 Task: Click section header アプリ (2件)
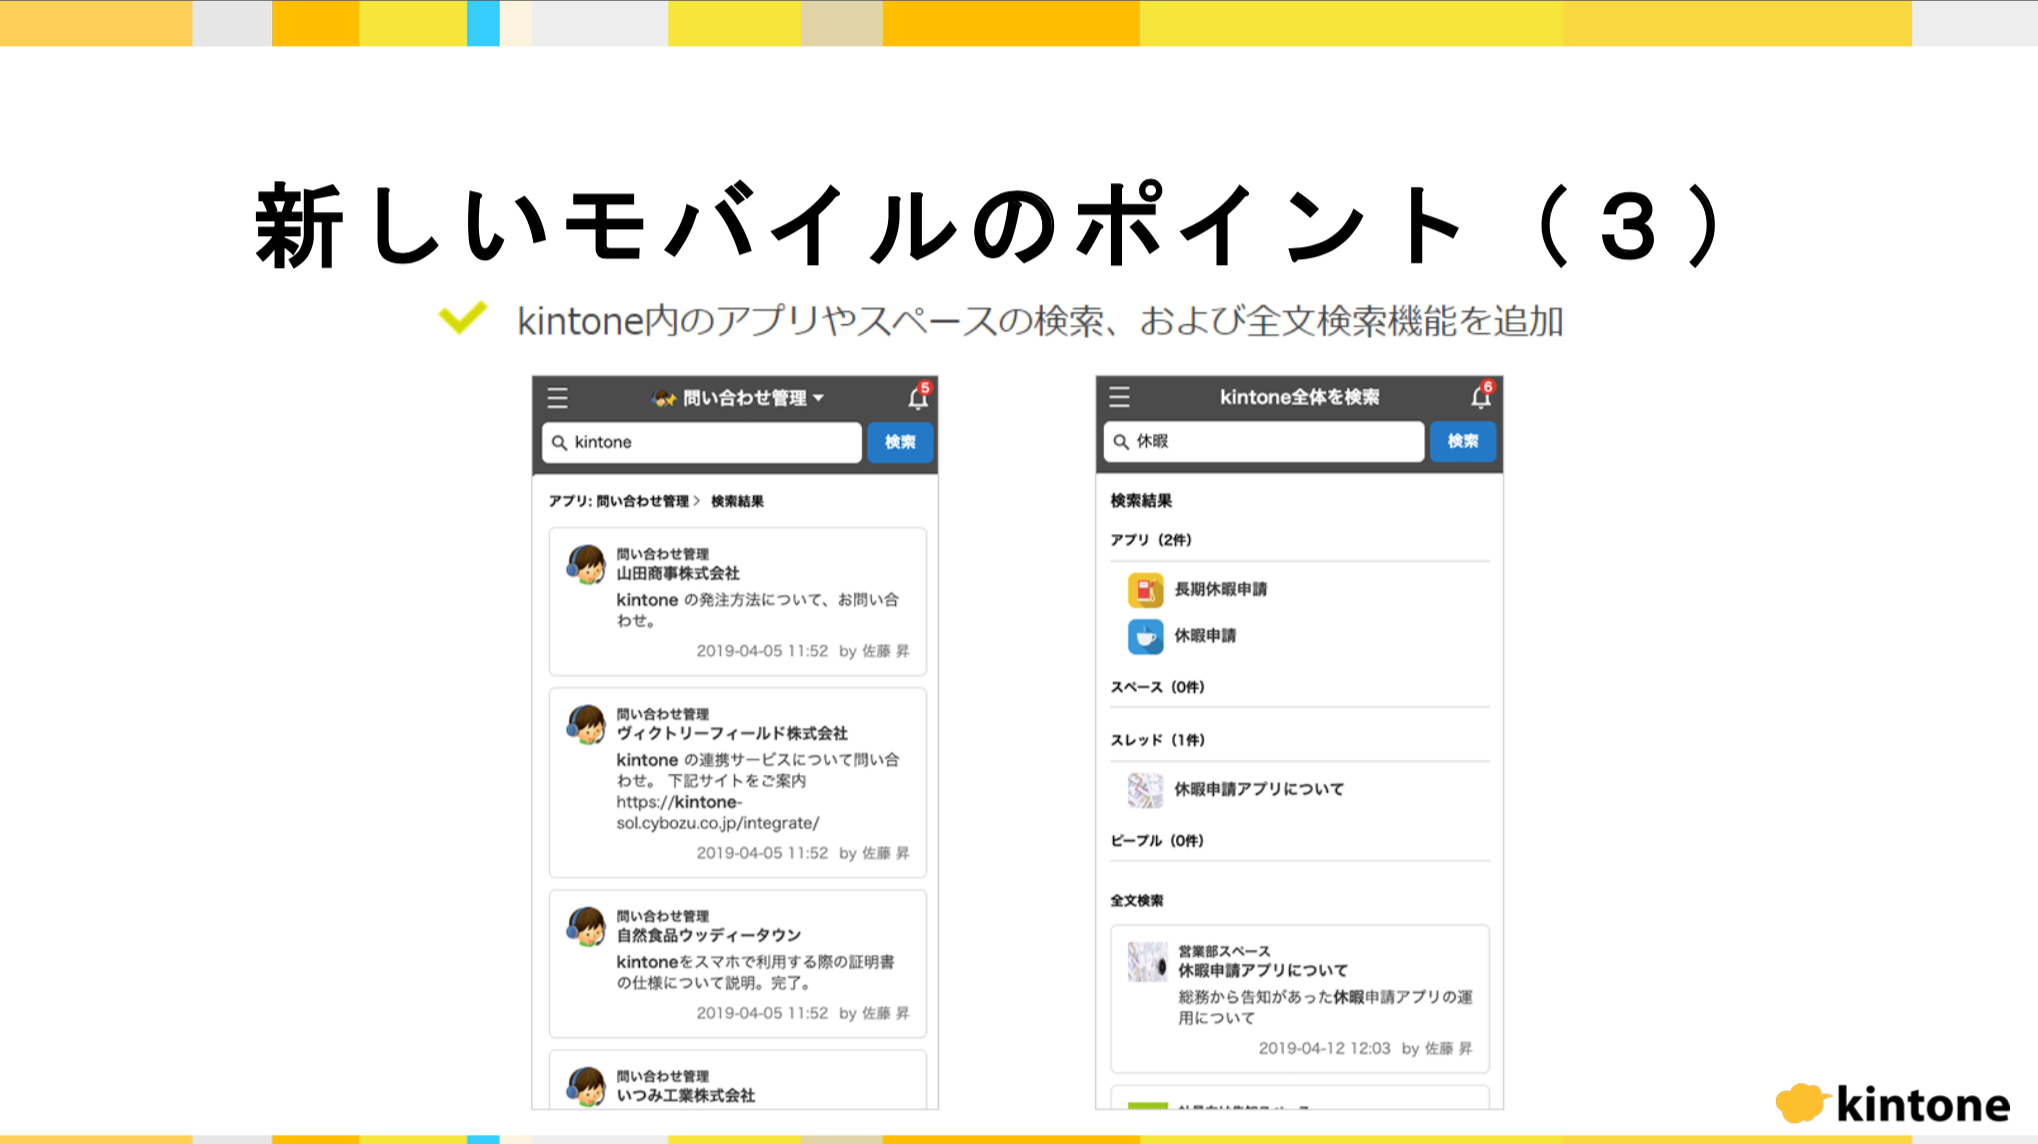(1150, 540)
